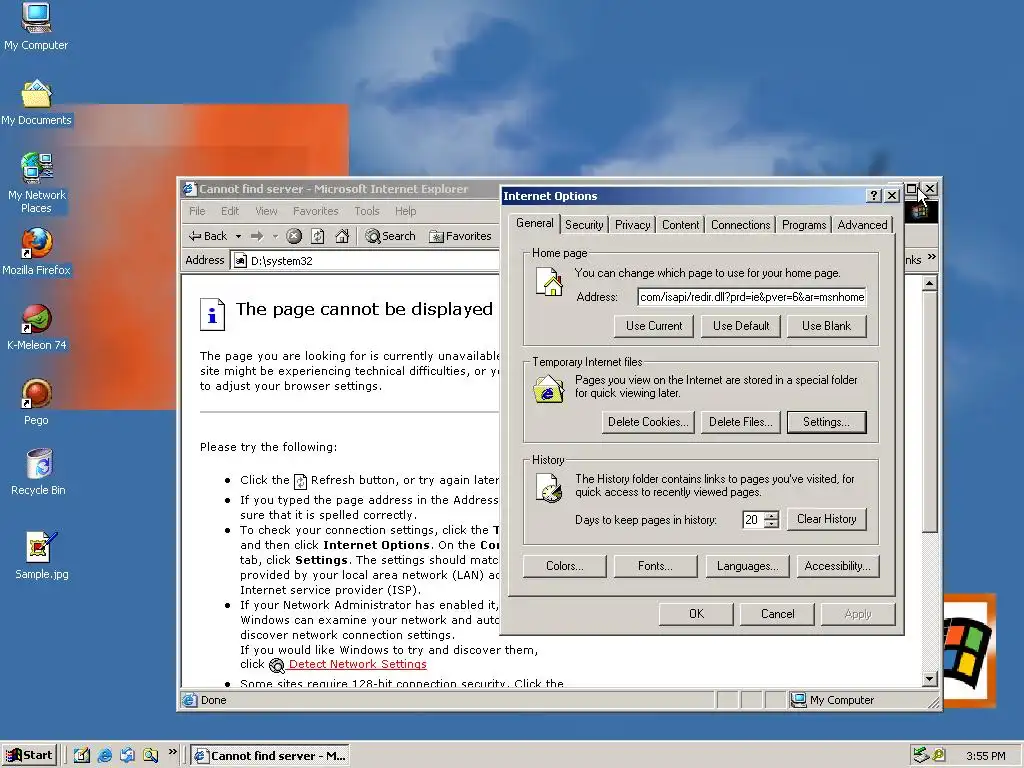Switch to the Advanced tab
1024x768 pixels.
click(862, 225)
